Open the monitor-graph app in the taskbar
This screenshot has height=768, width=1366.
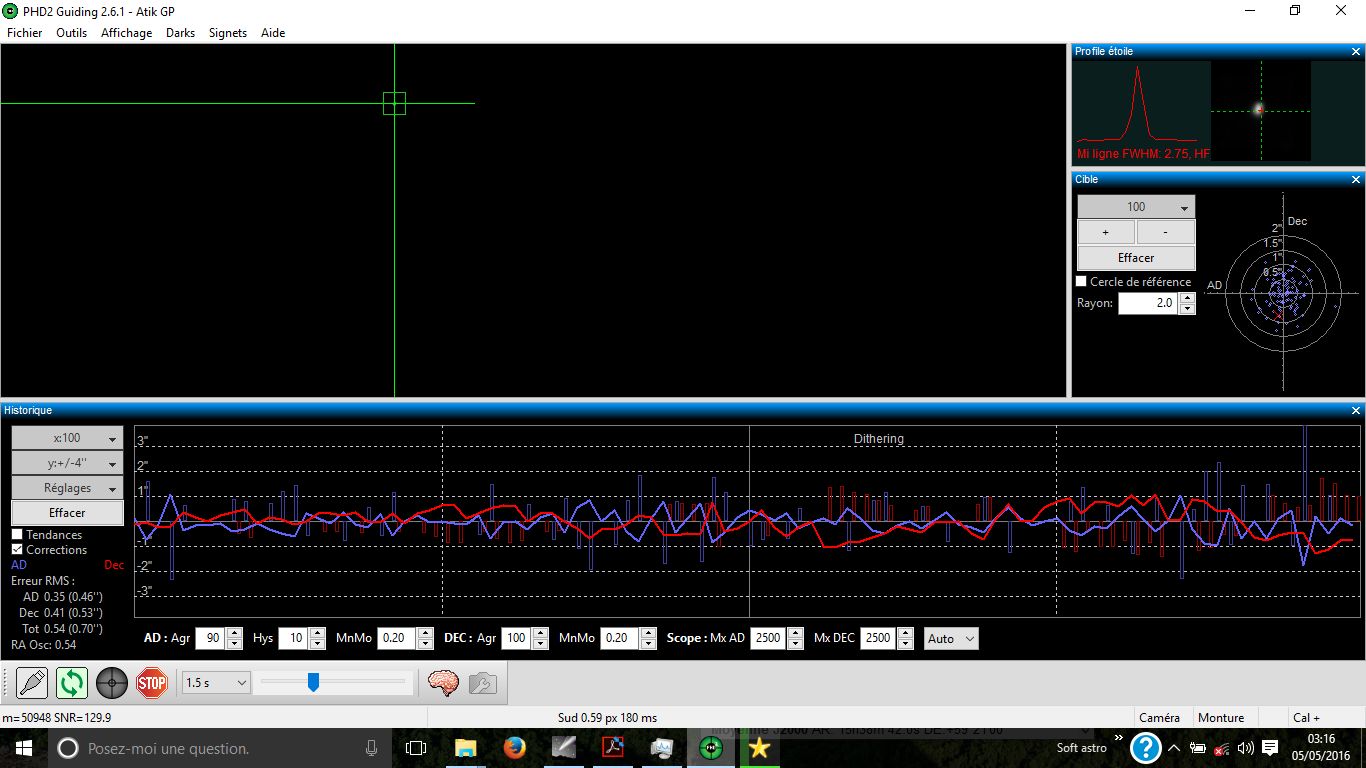tap(661, 748)
